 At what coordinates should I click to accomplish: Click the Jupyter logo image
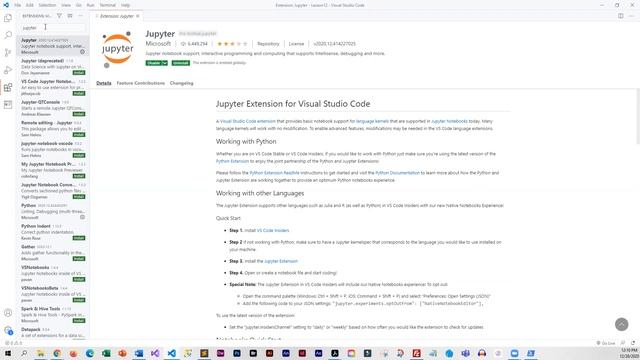117,49
